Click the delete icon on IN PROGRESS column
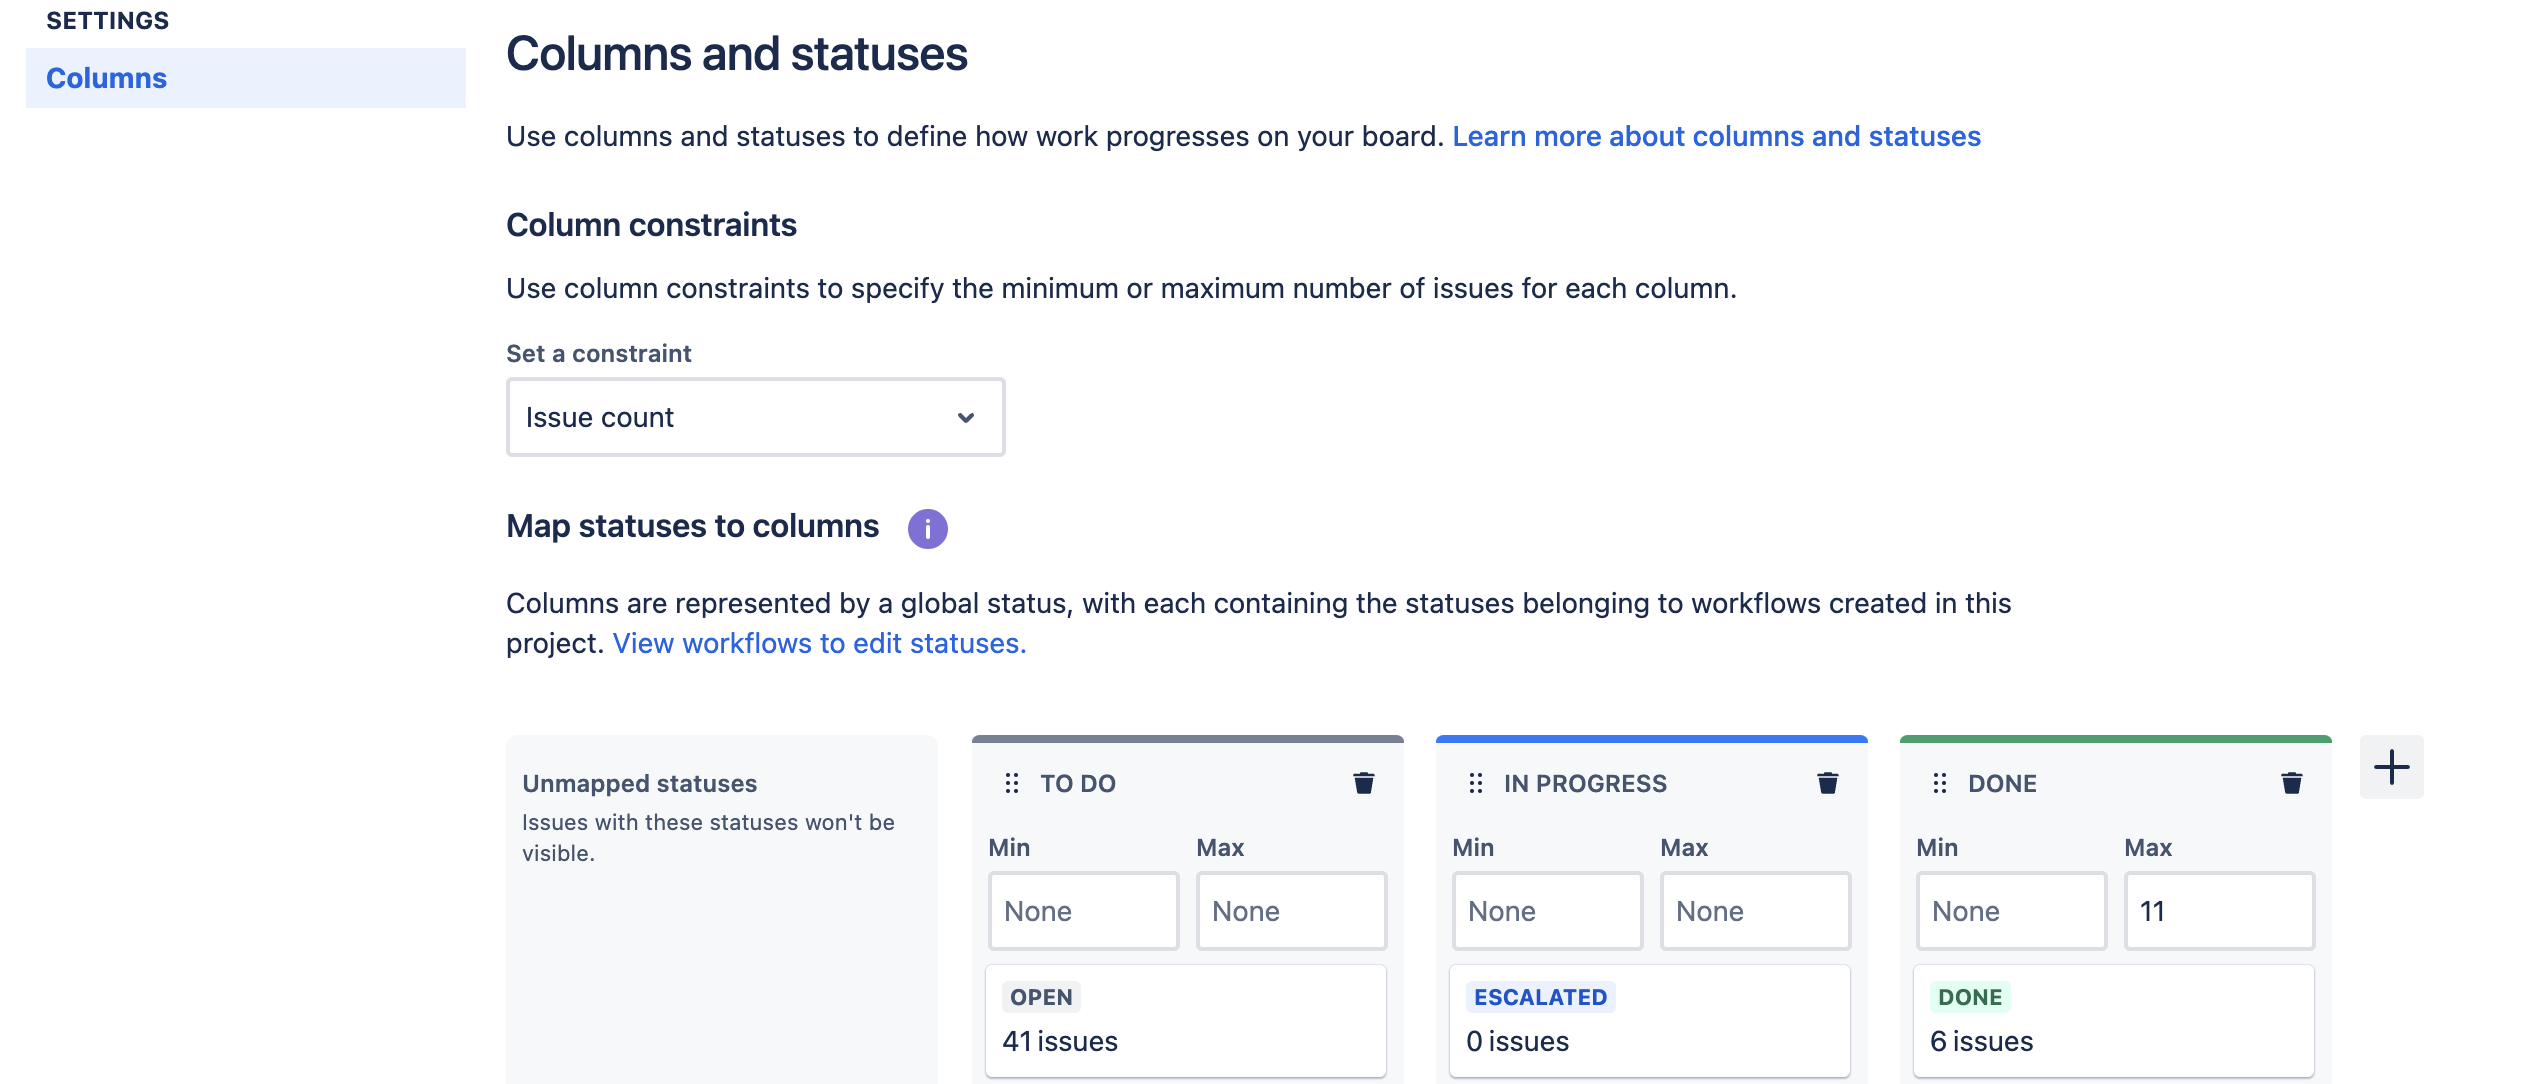2534x1084 pixels. click(x=1826, y=783)
